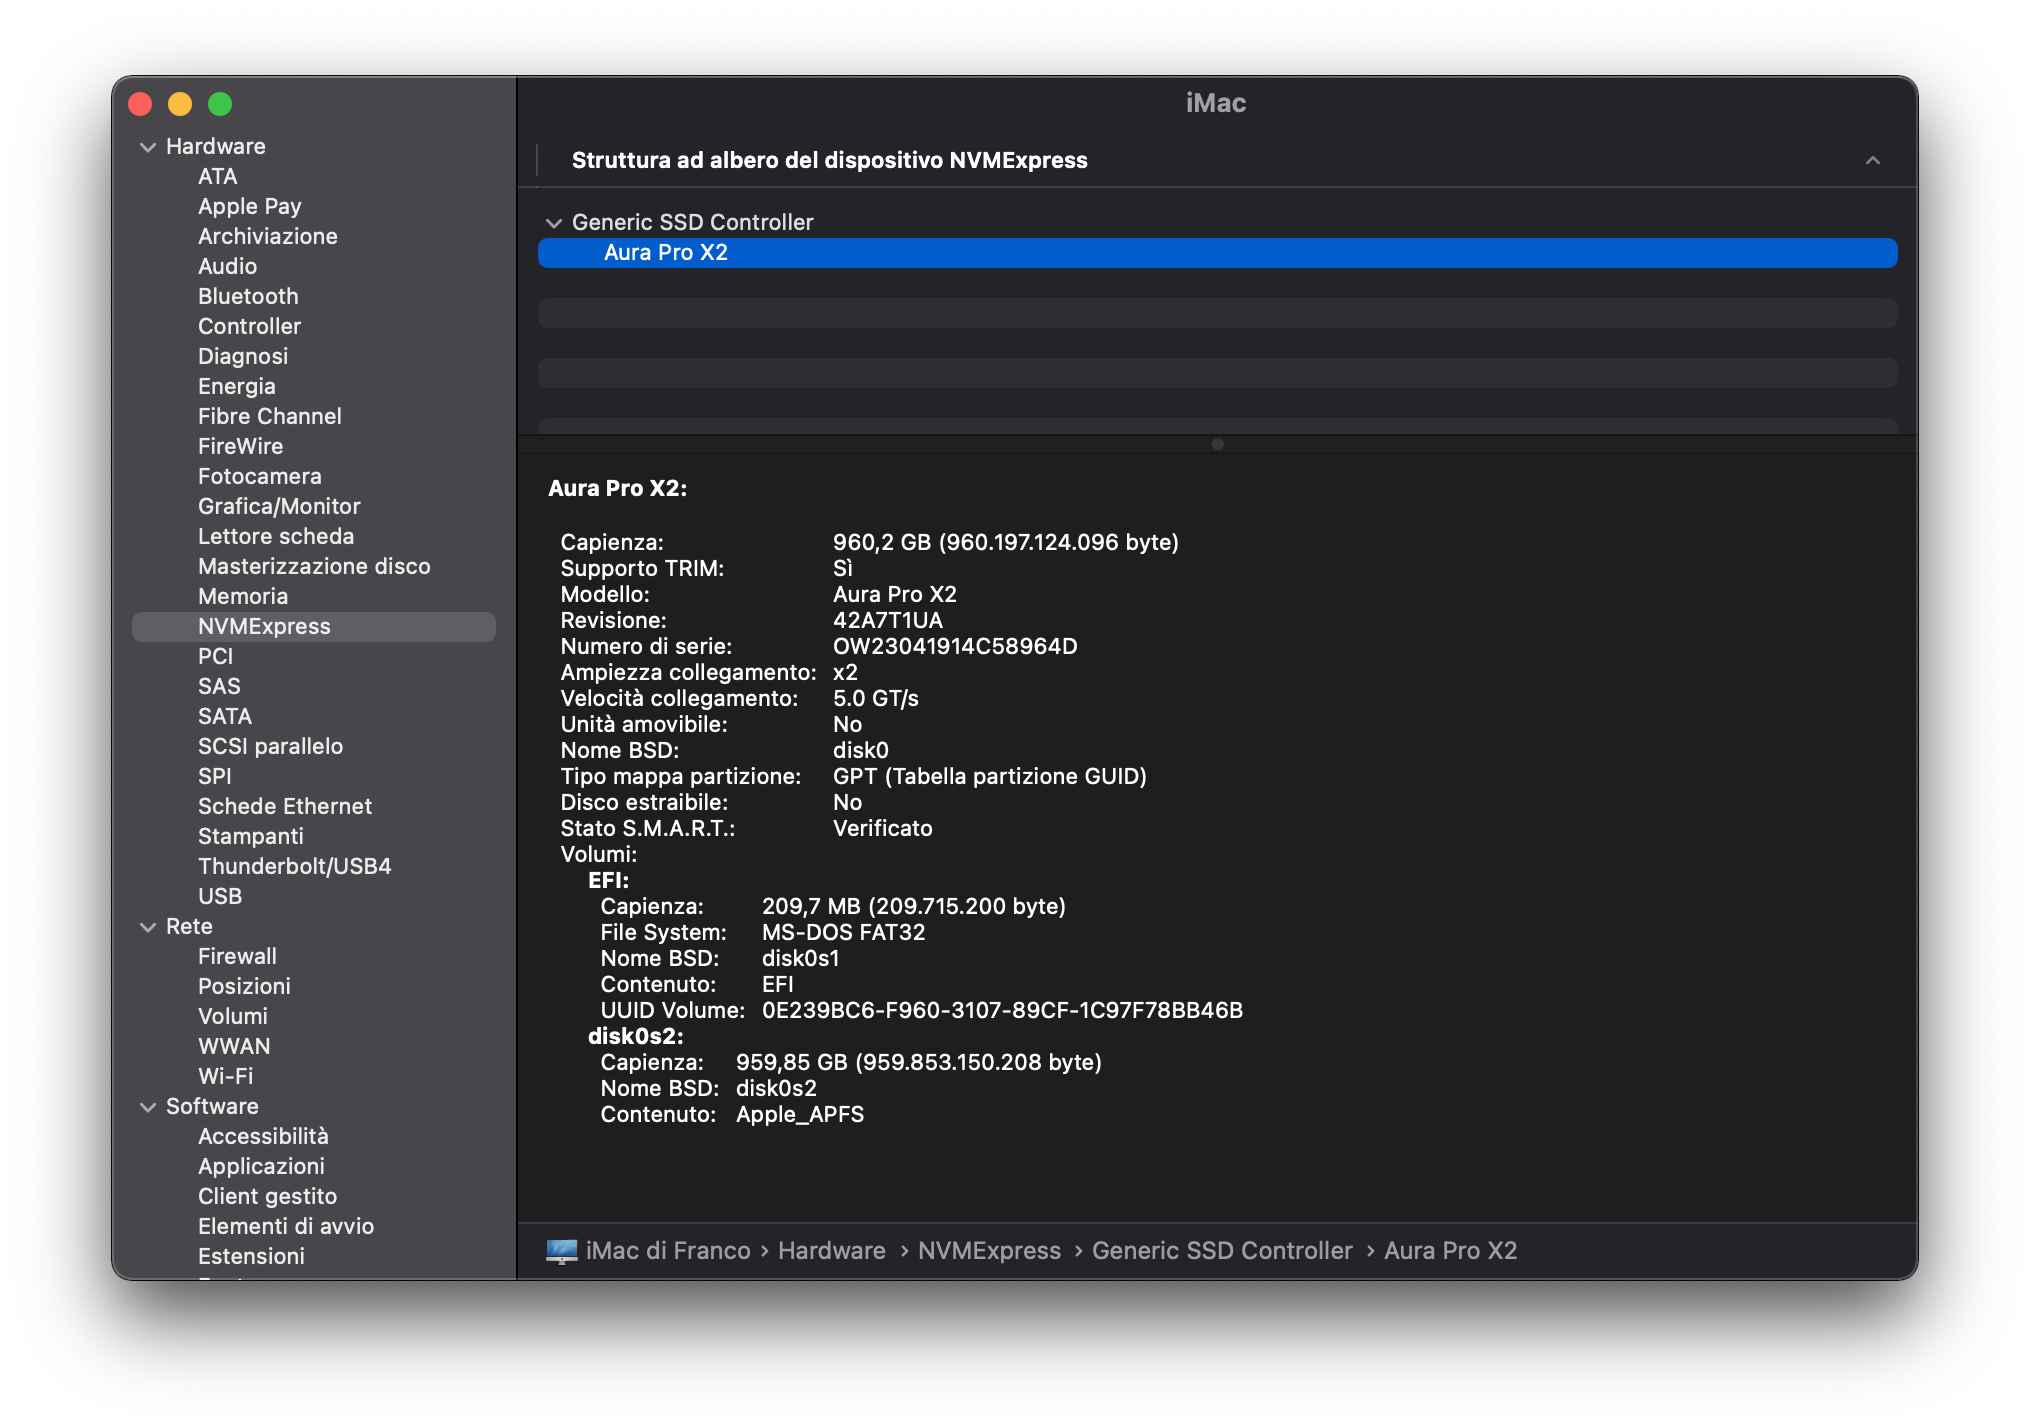Click the iMac computer icon in path bar
Image resolution: width=2030 pixels, height=1428 pixels.
pos(562,1251)
